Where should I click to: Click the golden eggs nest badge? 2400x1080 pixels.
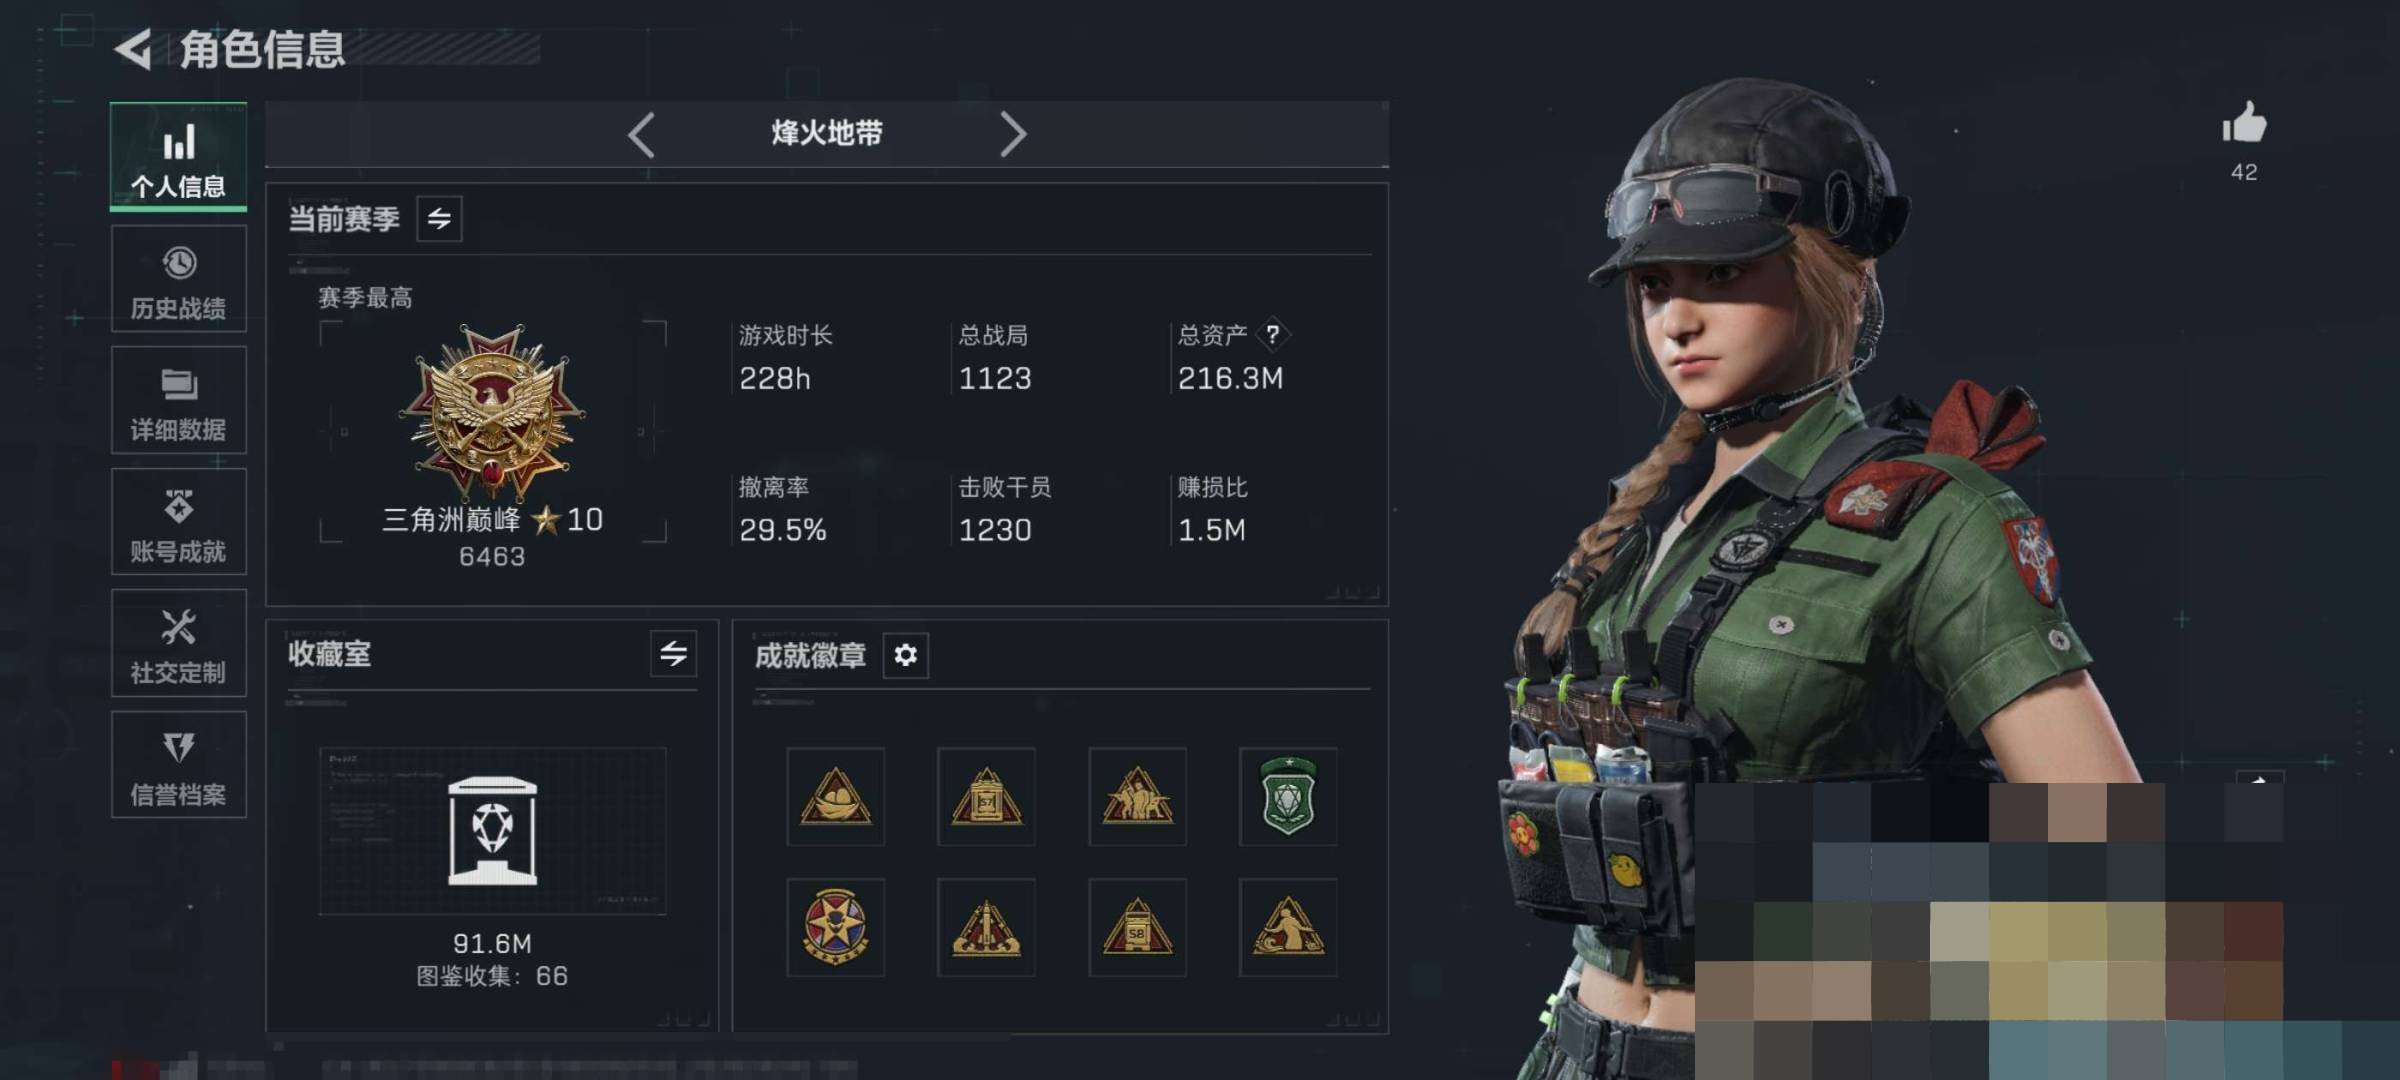(x=835, y=796)
